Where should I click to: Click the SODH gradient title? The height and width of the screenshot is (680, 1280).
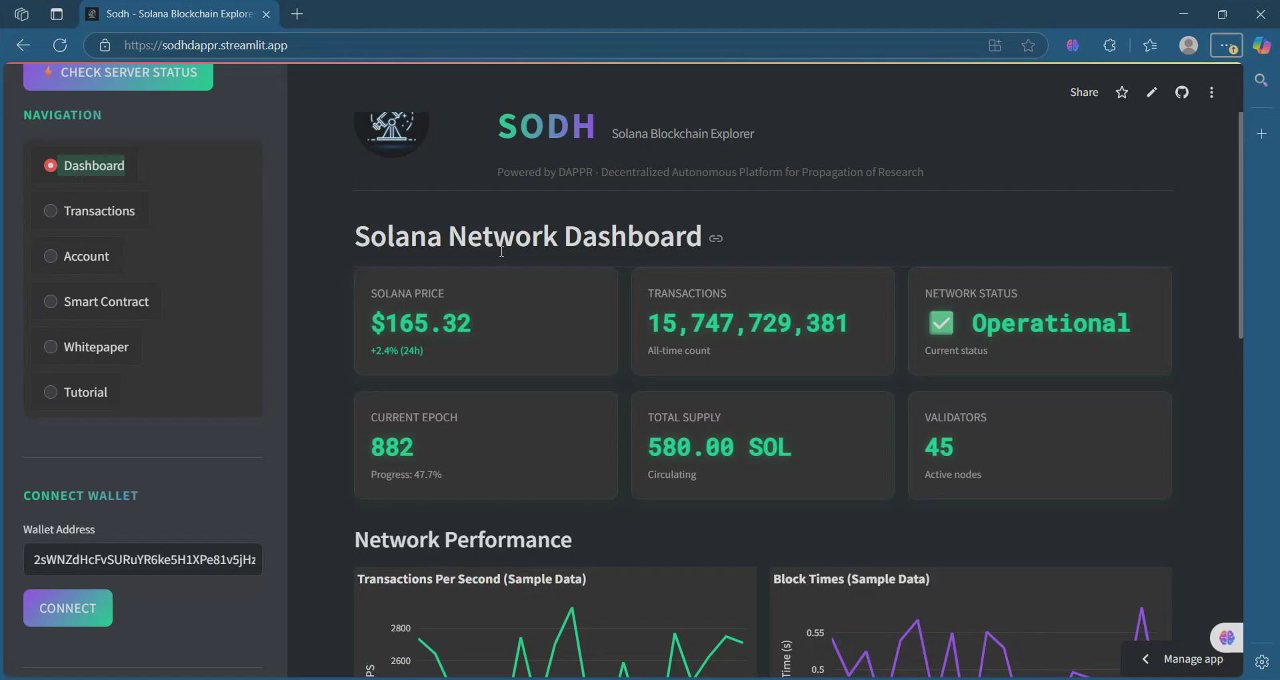click(x=546, y=127)
